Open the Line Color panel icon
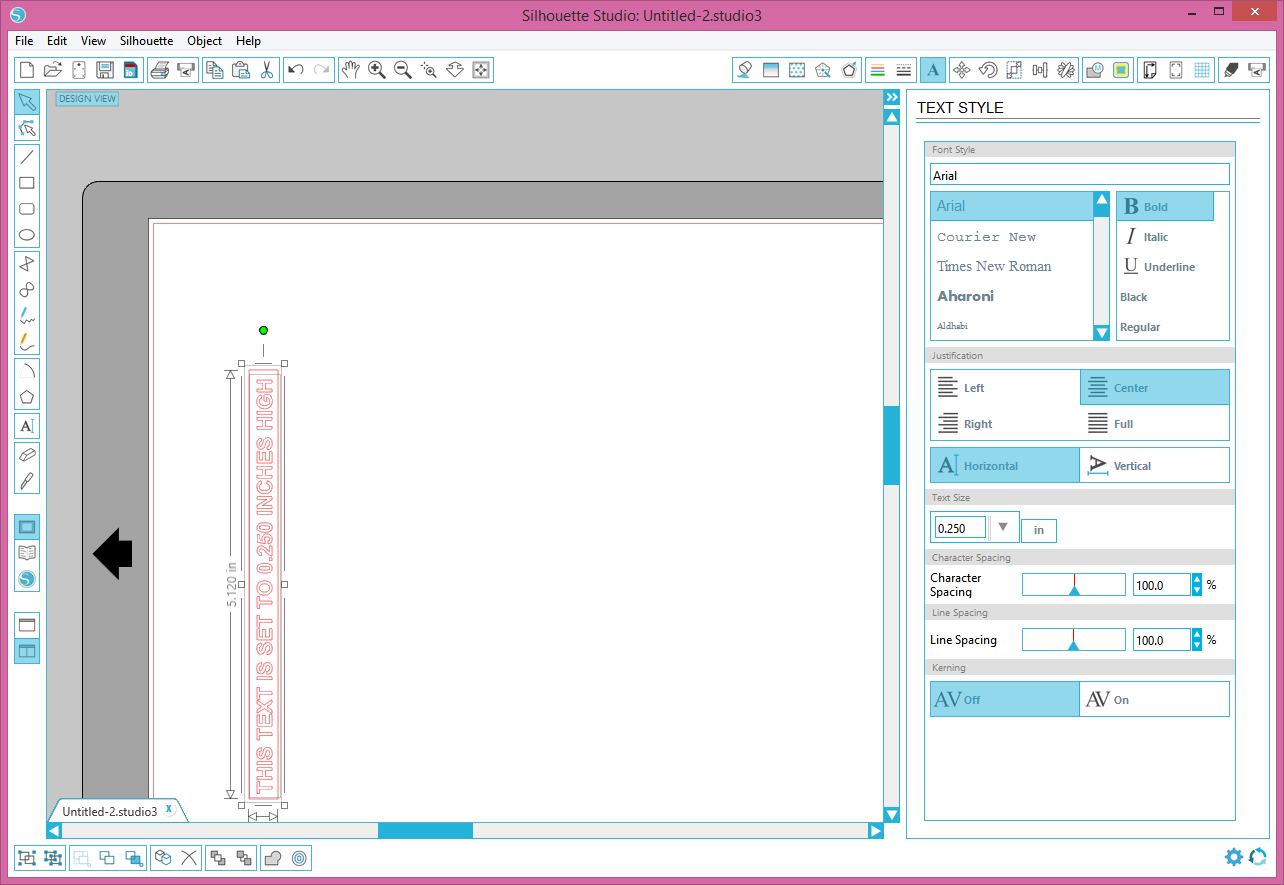This screenshot has width=1284, height=885. coord(878,70)
